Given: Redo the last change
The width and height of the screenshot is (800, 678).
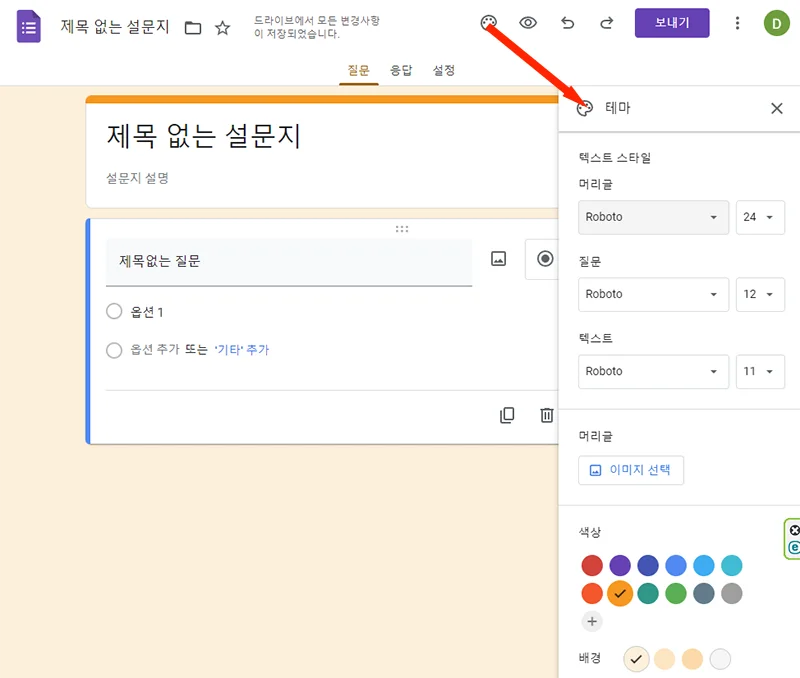Looking at the screenshot, I should [607, 23].
